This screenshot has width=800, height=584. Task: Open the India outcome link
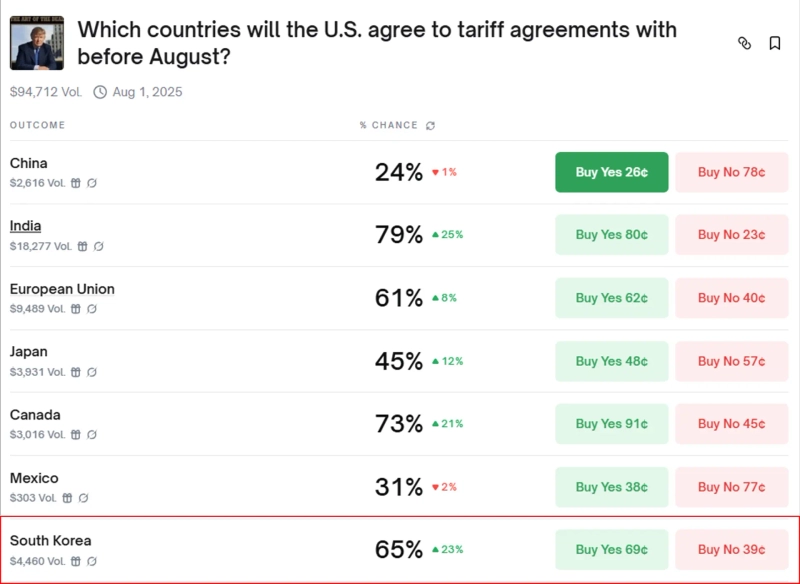point(26,226)
